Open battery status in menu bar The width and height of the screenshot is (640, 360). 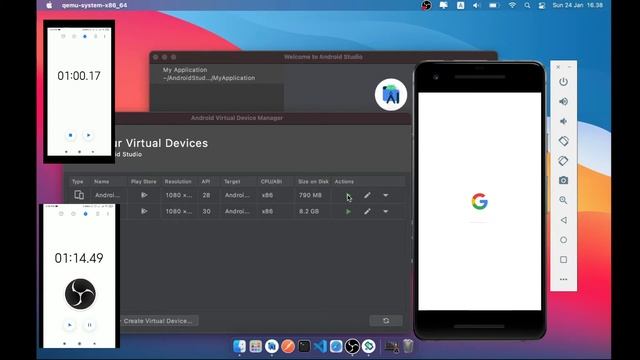point(494,5)
